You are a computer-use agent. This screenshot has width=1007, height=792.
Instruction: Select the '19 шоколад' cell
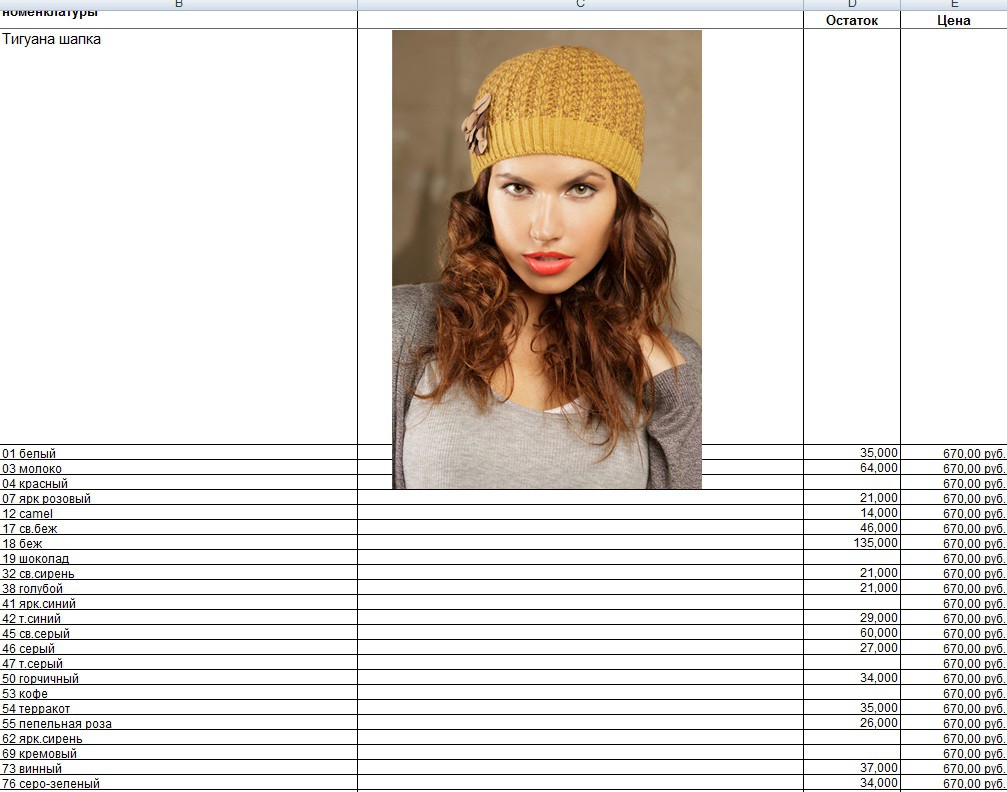[x=179, y=558]
